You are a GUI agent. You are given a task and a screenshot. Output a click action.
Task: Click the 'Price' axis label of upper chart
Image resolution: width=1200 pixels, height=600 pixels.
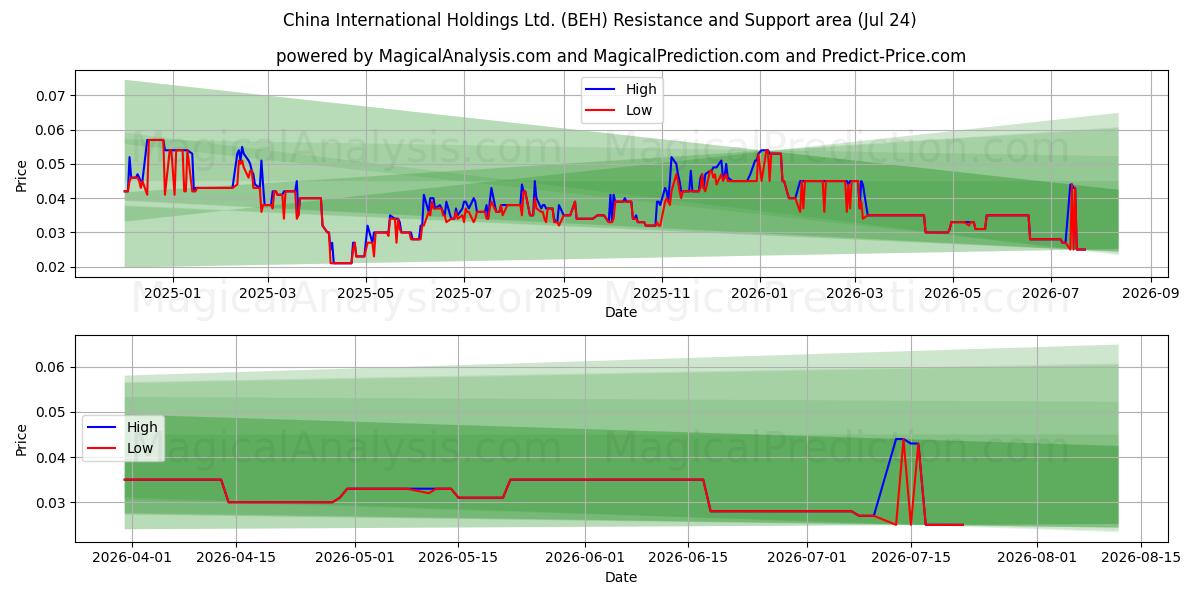click(x=22, y=175)
